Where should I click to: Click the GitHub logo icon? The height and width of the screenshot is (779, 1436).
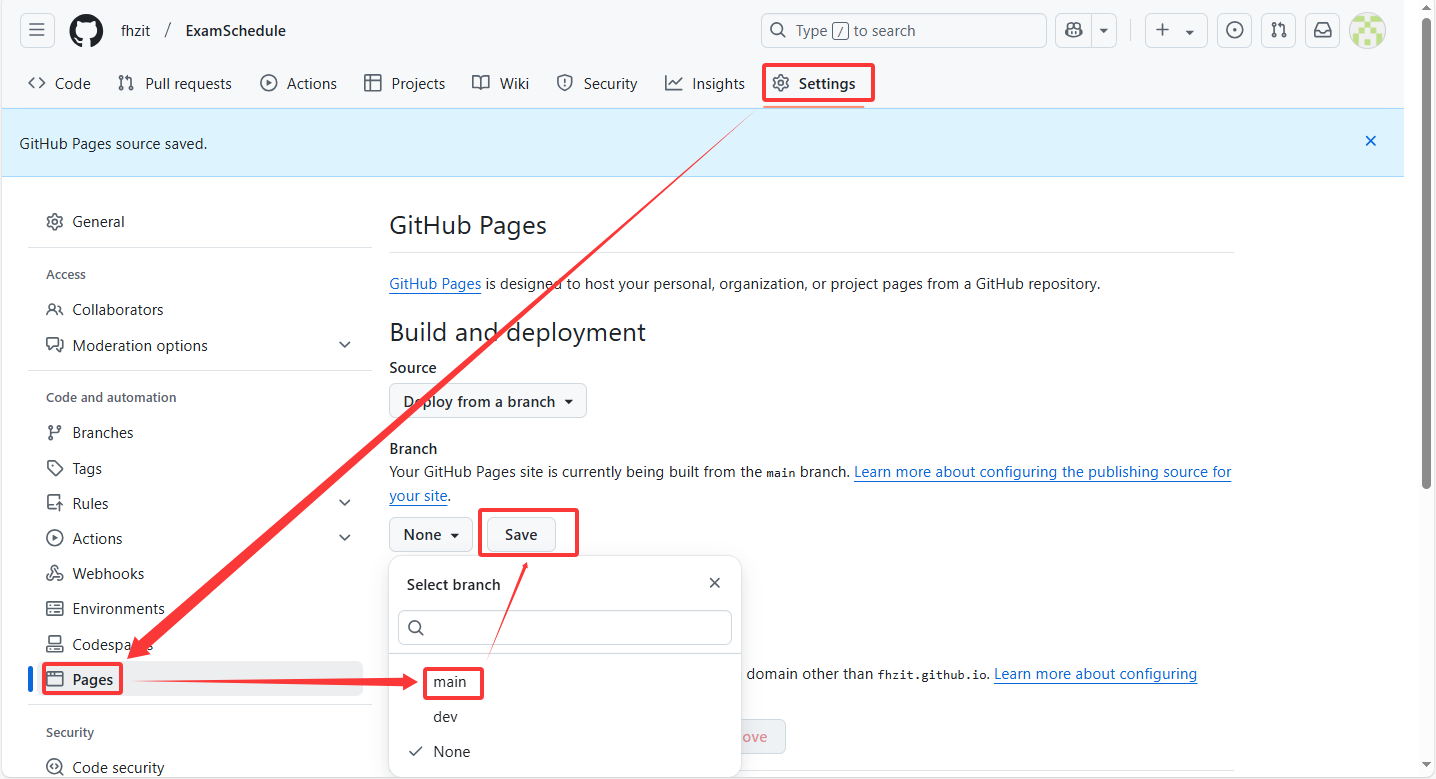[x=86, y=31]
